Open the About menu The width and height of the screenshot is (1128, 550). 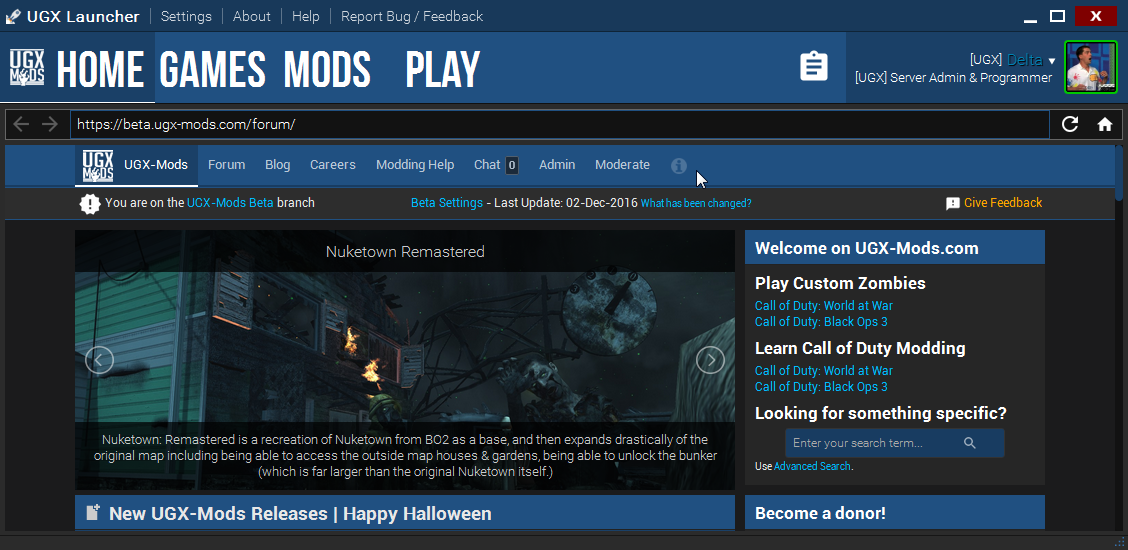(x=252, y=16)
